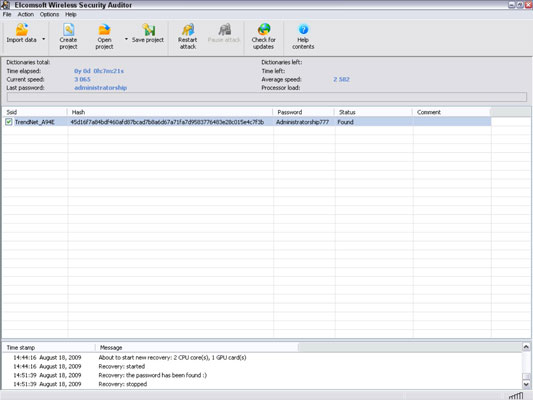This screenshot has height=400, width=533.
Task: Click the found password Administratorship777
Action: point(302,122)
